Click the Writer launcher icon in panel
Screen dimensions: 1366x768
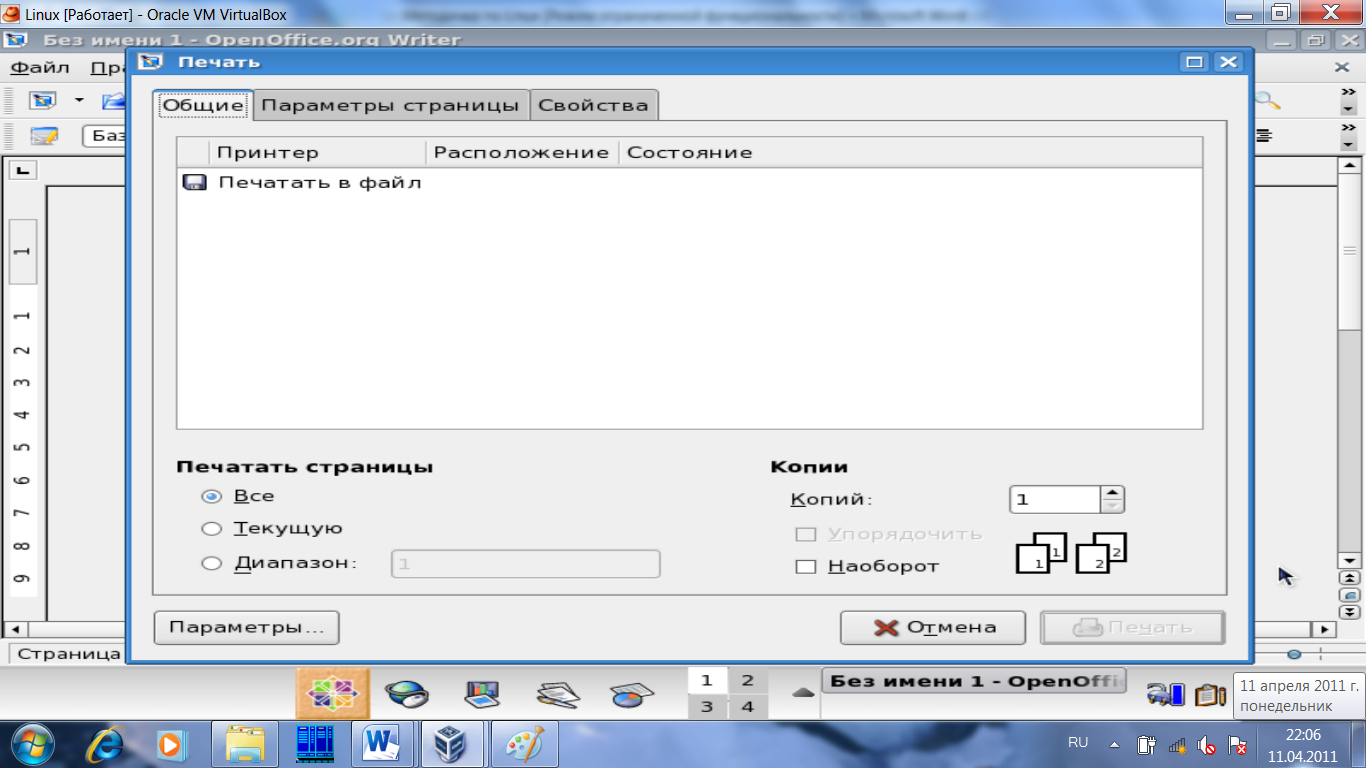[x=558, y=694]
